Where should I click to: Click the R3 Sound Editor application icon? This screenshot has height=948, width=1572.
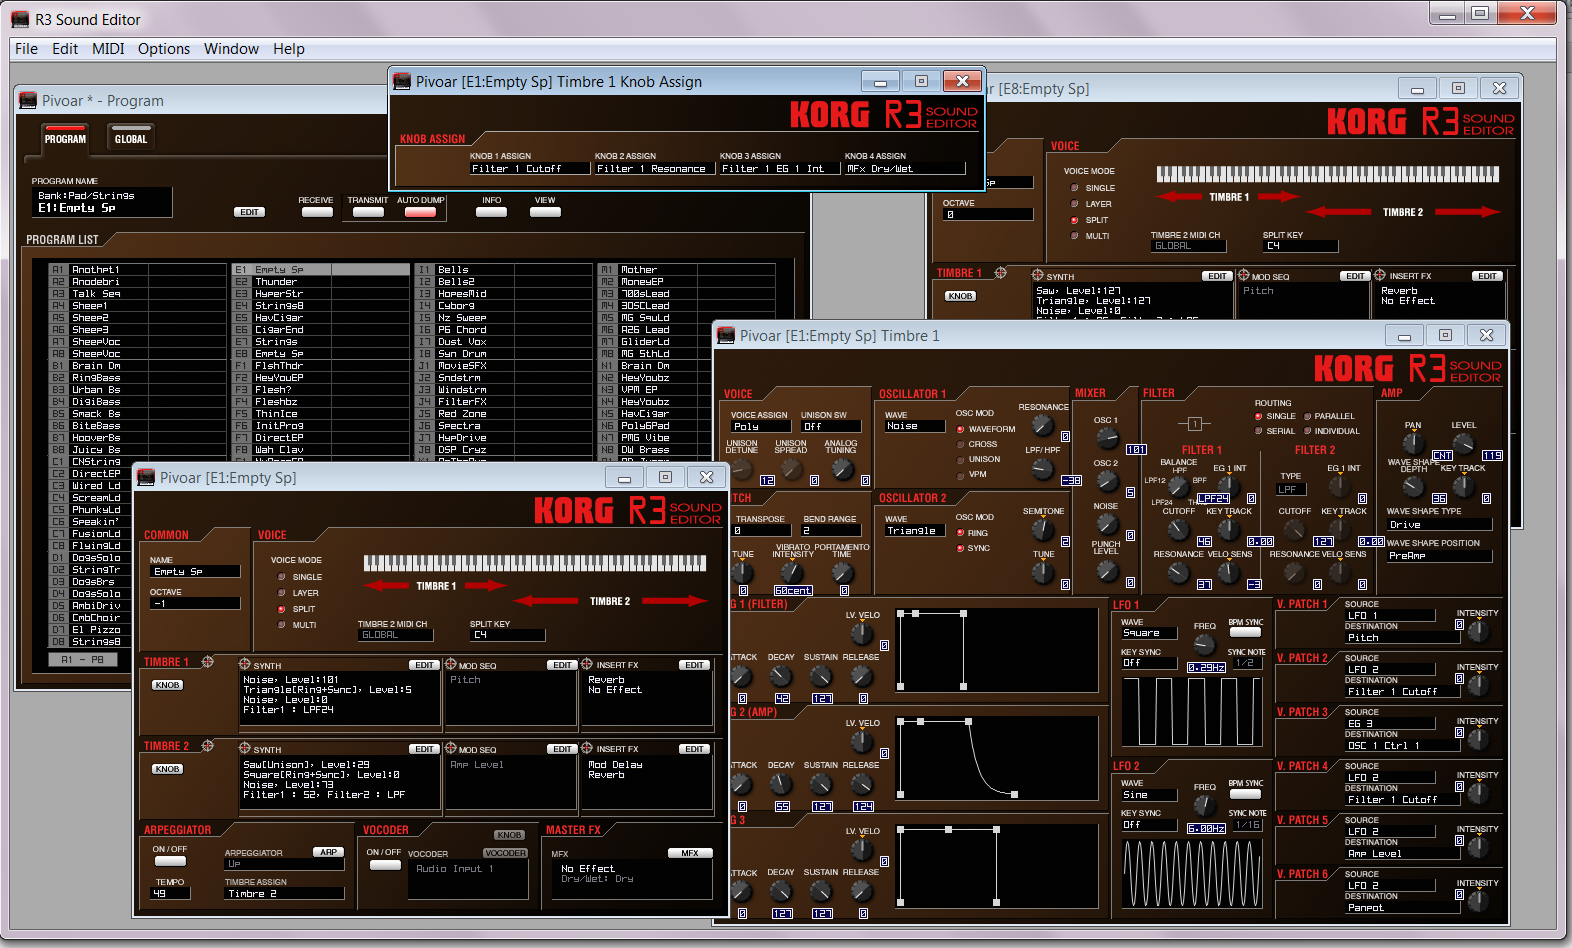coord(20,19)
